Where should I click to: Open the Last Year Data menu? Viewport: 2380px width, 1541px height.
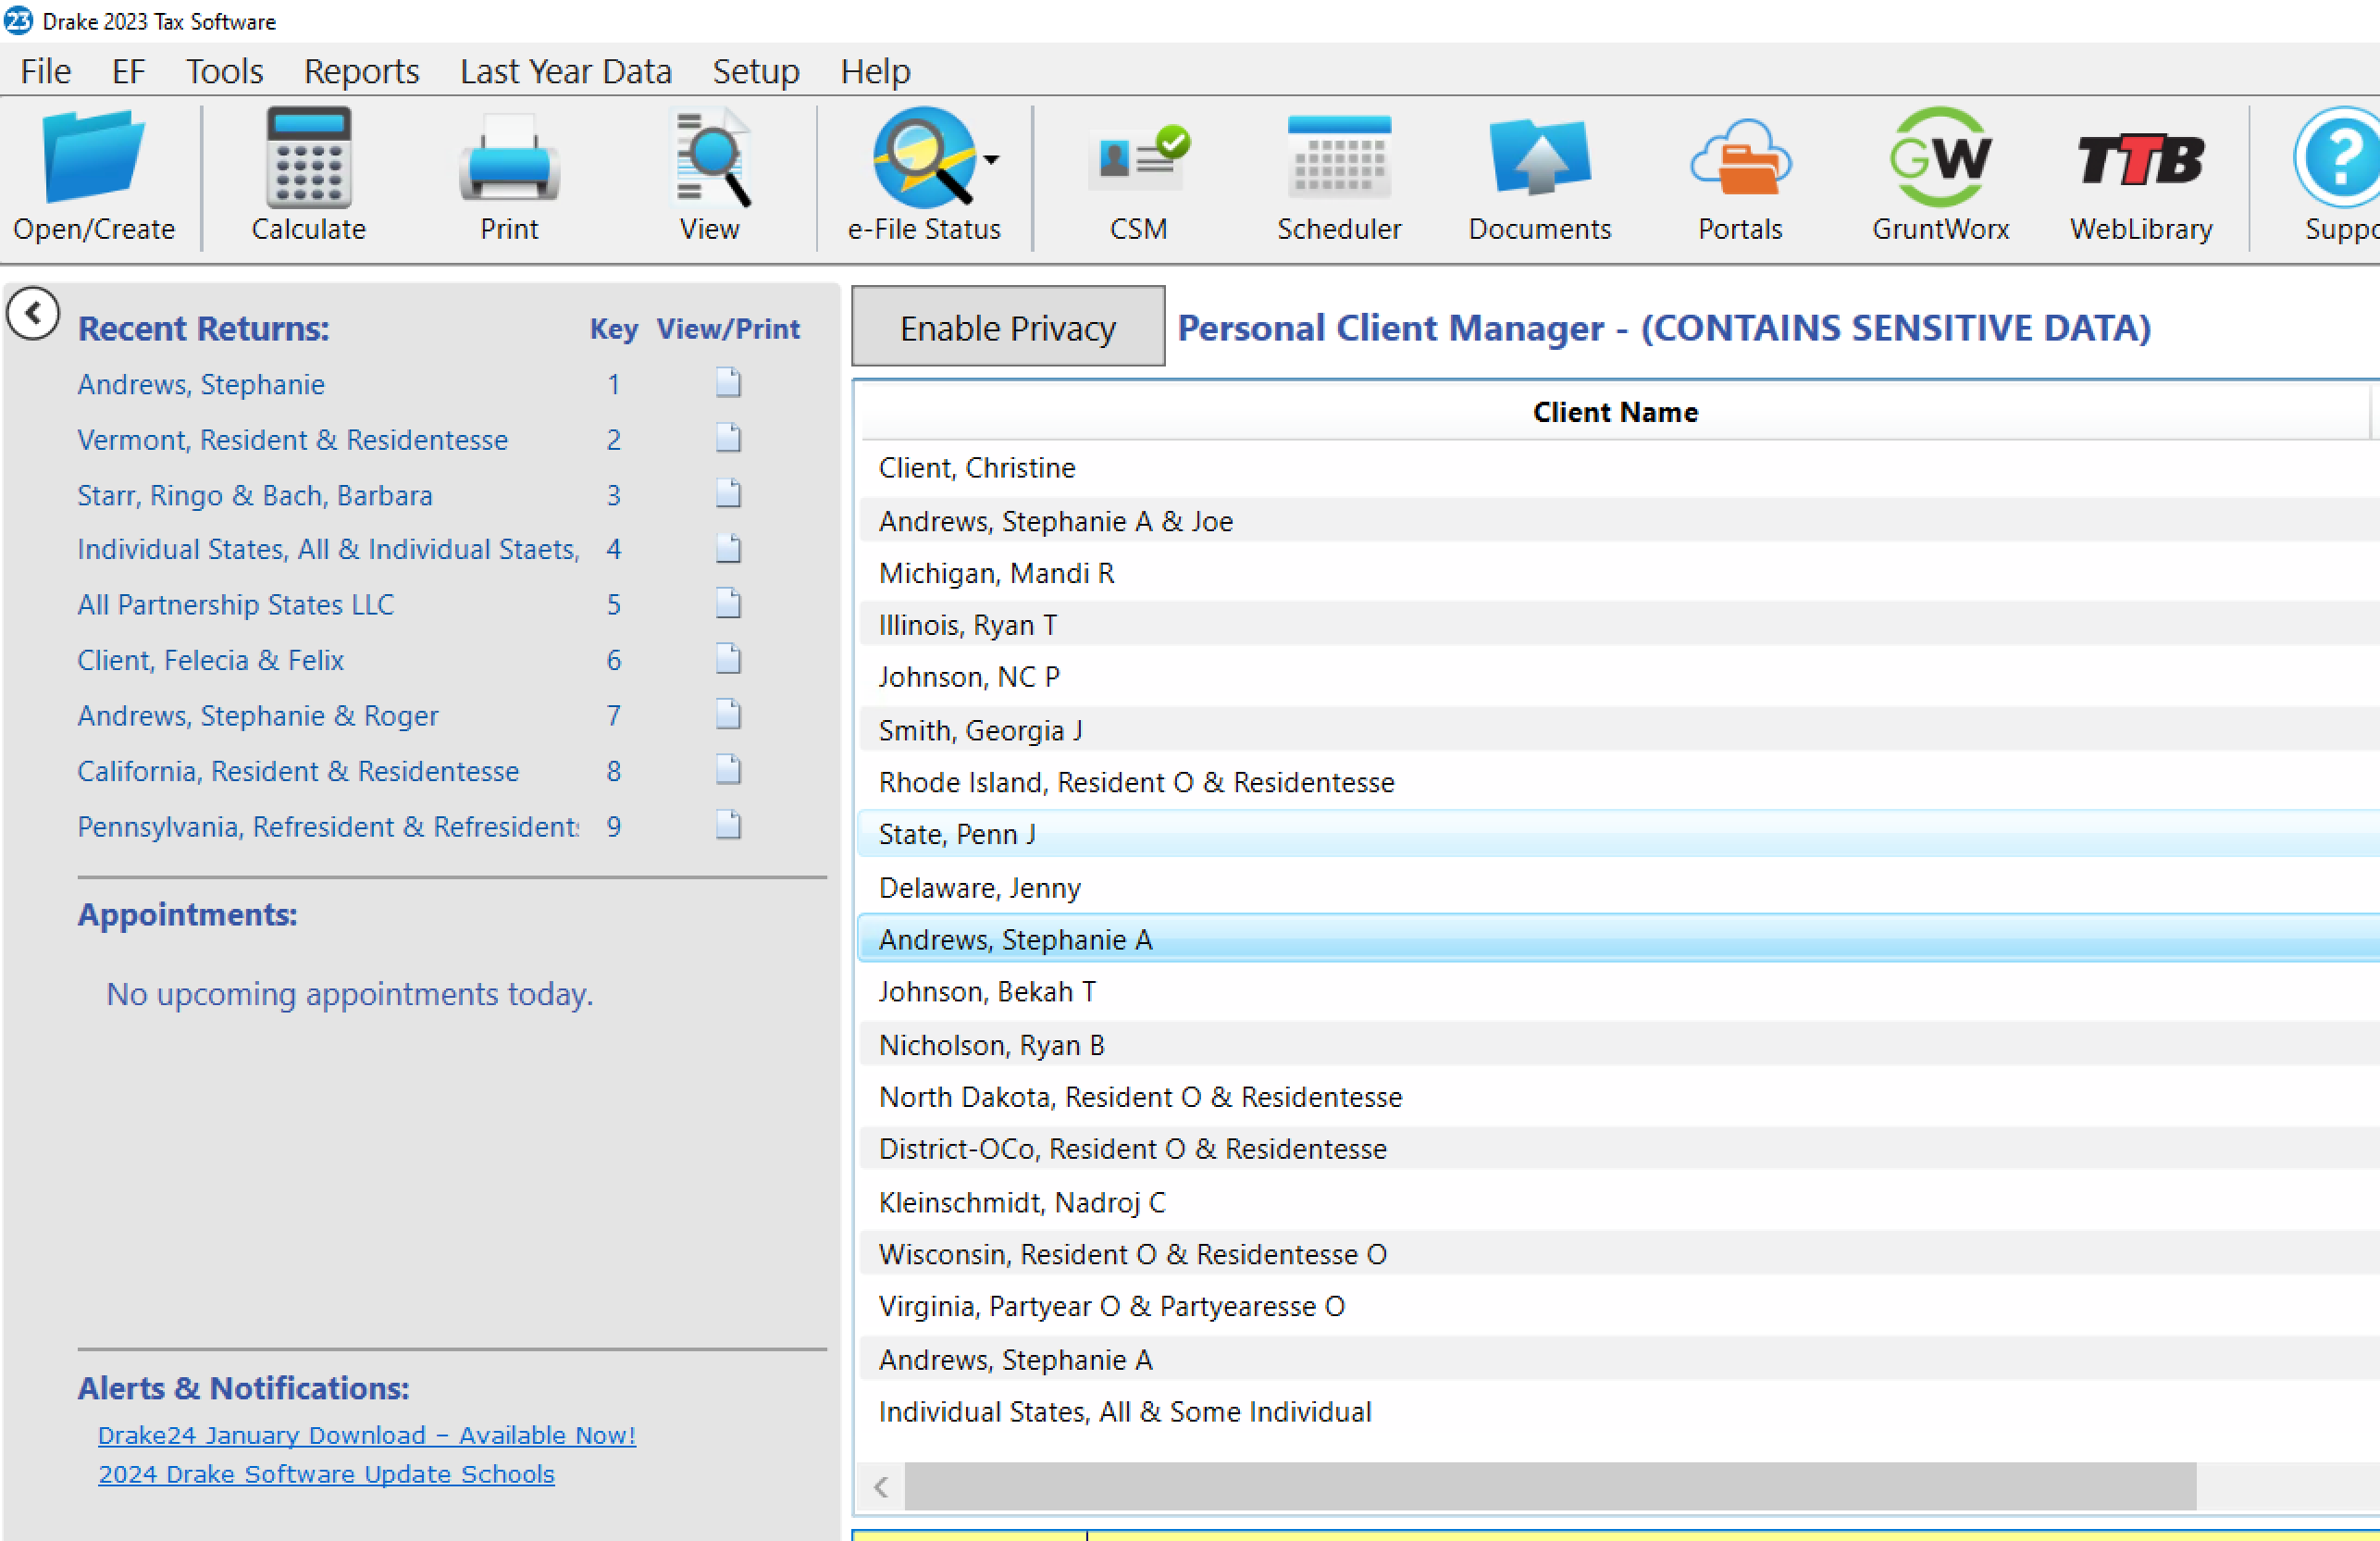tap(565, 71)
